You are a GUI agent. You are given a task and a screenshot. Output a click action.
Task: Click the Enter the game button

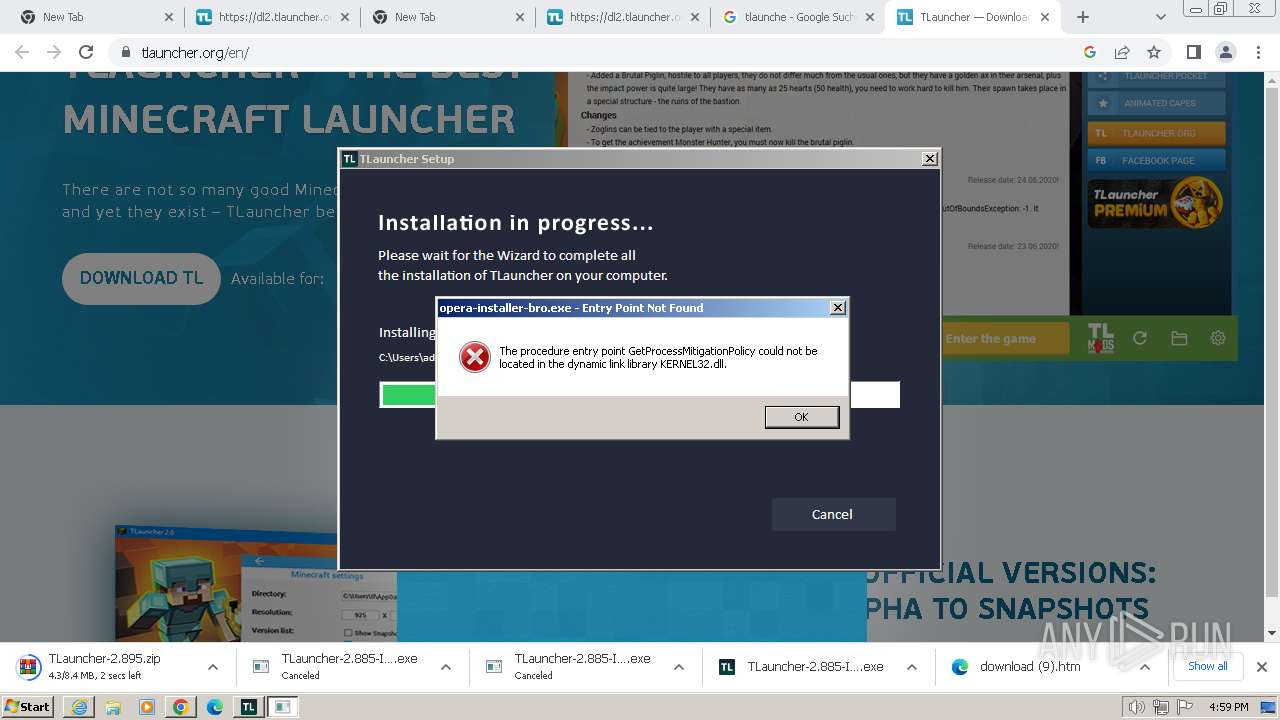click(x=1003, y=338)
